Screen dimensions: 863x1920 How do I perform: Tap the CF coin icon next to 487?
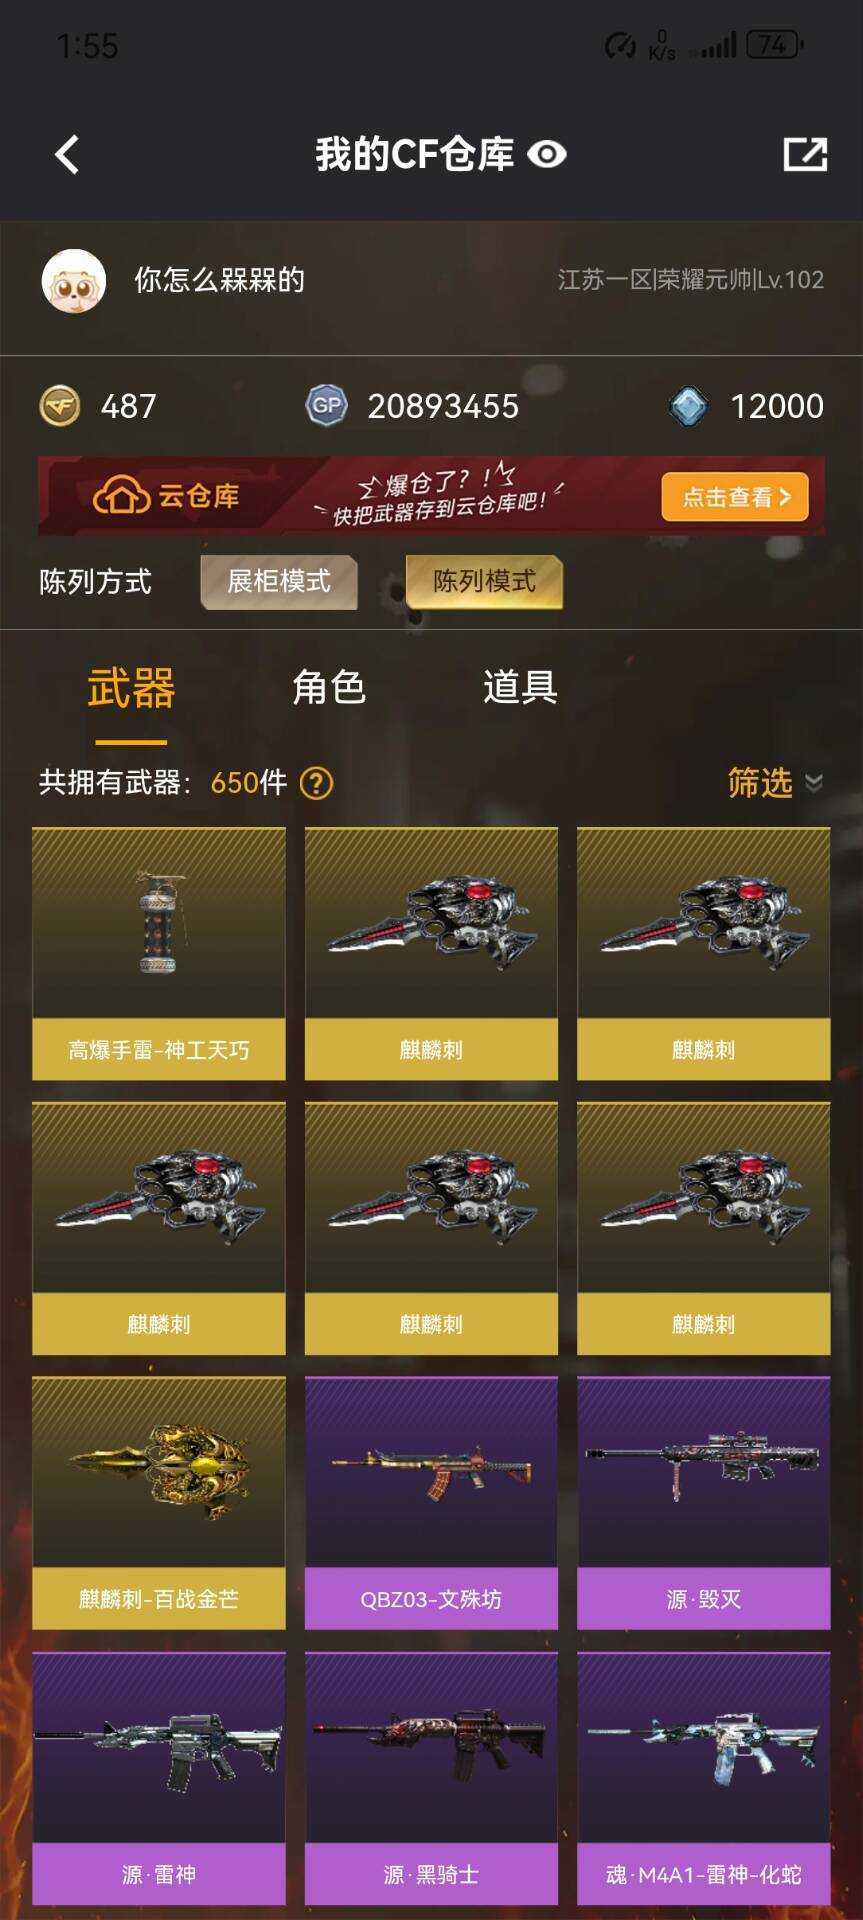click(x=60, y=406)
